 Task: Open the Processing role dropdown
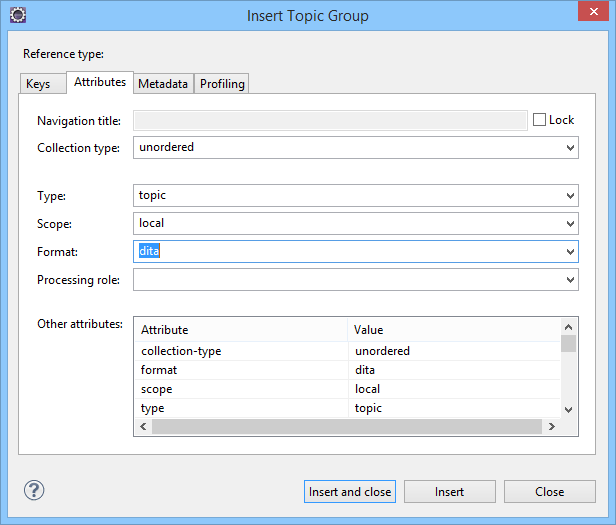click(570, 280)
